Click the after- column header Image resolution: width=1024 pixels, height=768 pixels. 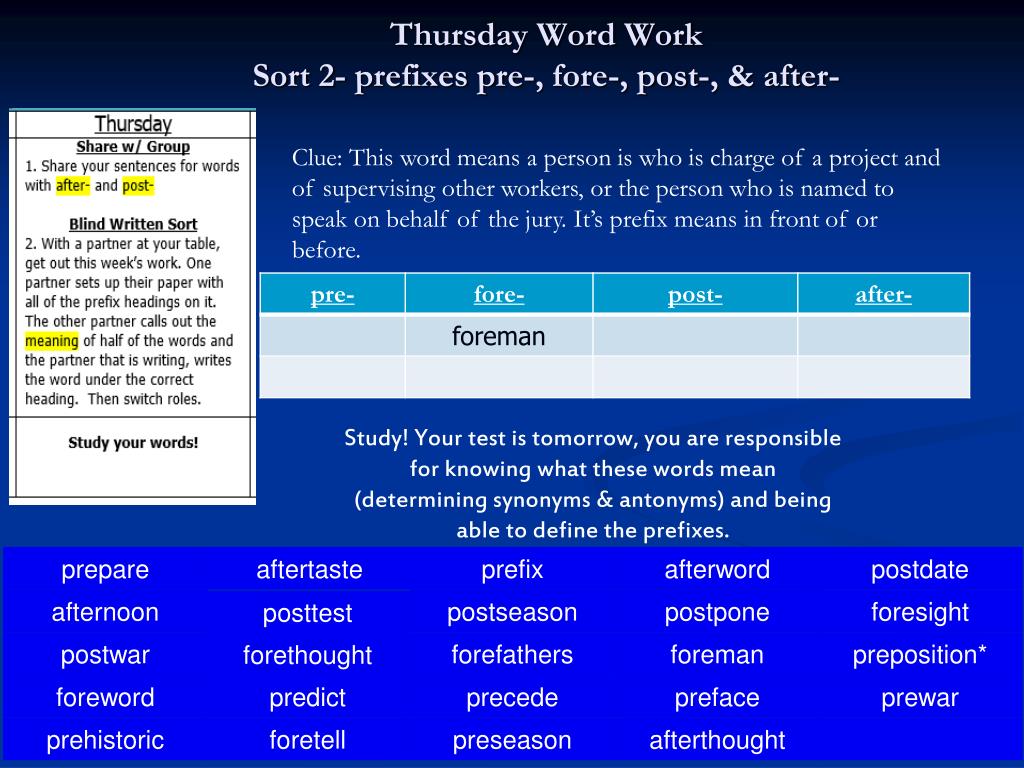[x=884, y=295]
